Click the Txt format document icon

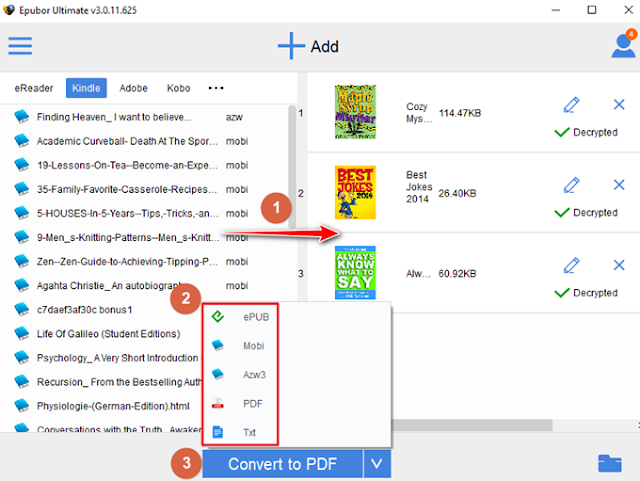[218, 432]
